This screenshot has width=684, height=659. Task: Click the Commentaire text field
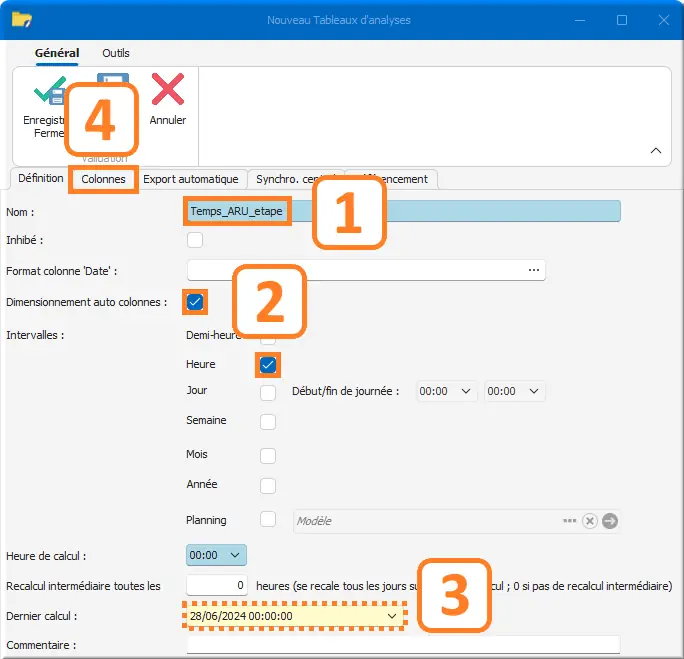point(403,645)
